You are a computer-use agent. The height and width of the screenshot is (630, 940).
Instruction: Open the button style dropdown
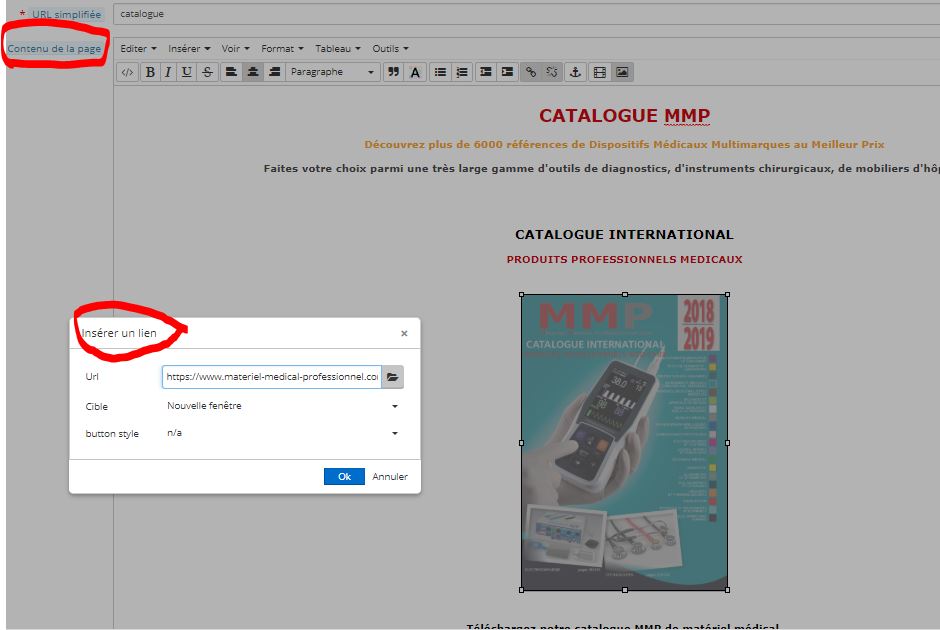click(x=283, y=433)
